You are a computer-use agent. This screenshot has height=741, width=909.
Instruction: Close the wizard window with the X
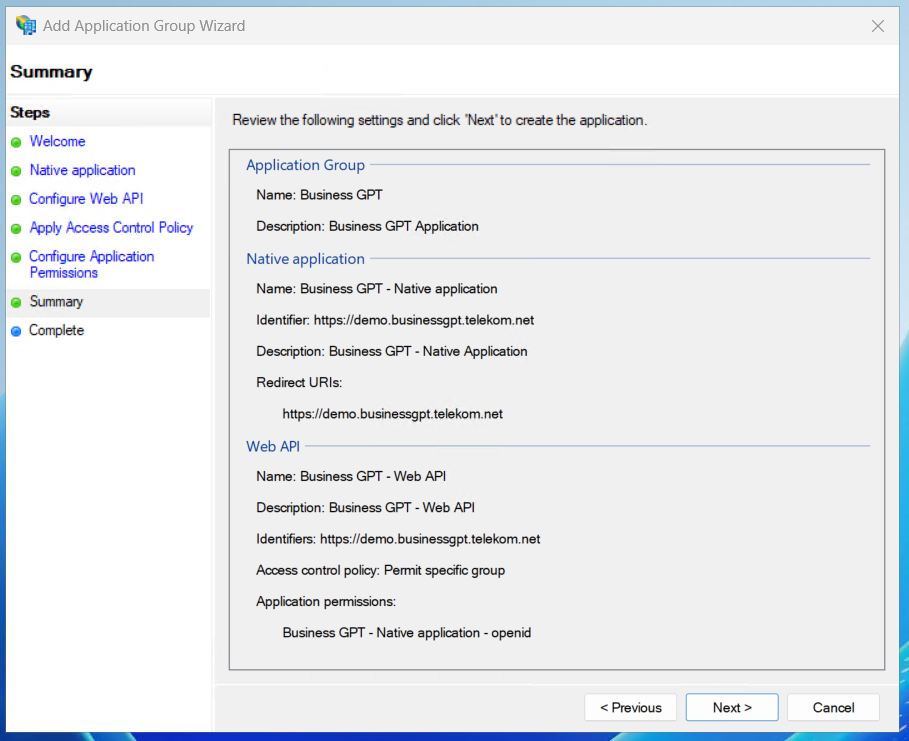[878, 26]
